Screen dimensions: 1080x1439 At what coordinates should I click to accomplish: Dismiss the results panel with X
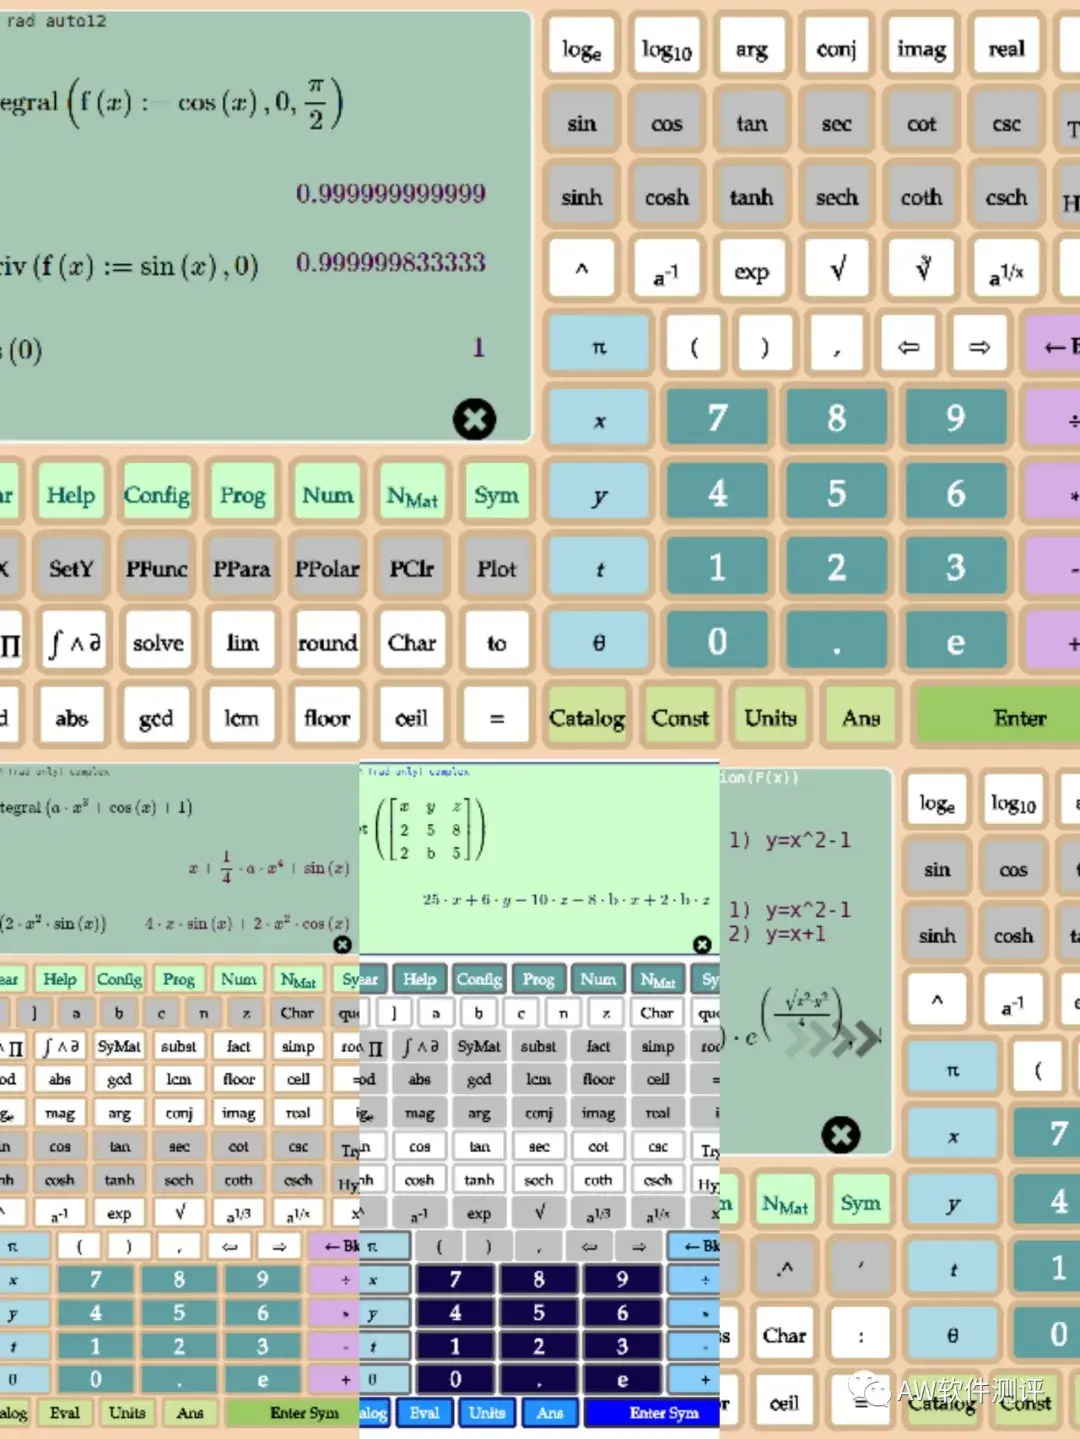click(x=474, y=419)
